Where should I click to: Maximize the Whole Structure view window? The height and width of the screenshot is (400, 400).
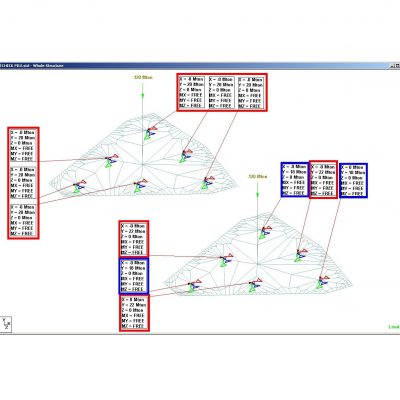coord(397,66)
